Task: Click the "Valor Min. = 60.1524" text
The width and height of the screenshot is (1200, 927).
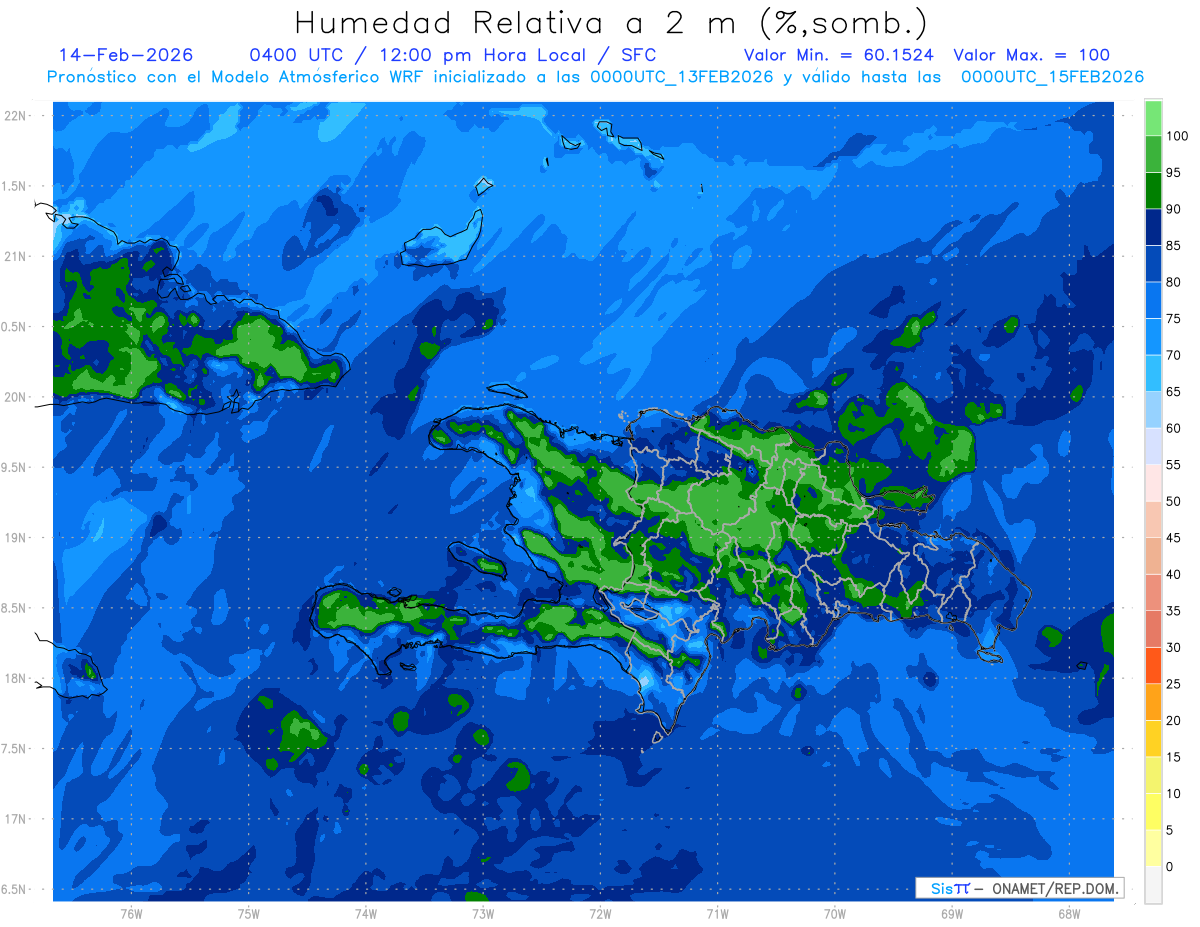Action: coord(838,55)
